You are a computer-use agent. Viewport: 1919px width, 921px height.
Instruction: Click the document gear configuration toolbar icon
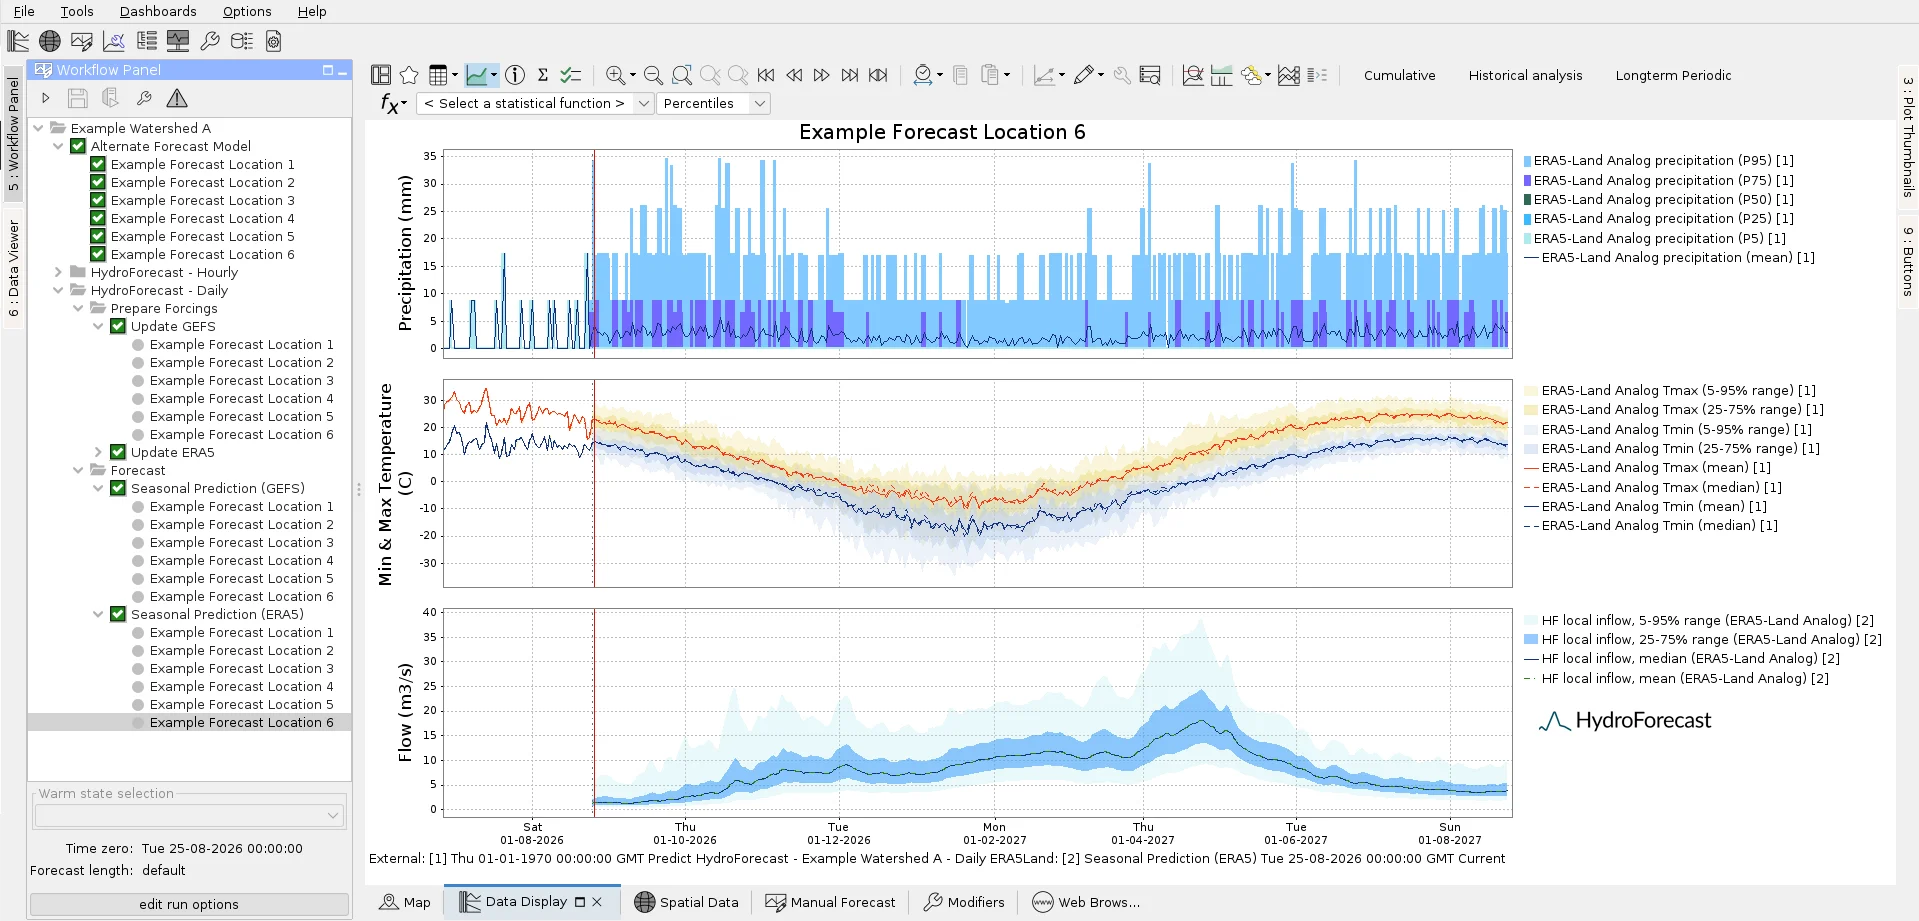pos(274,41)
